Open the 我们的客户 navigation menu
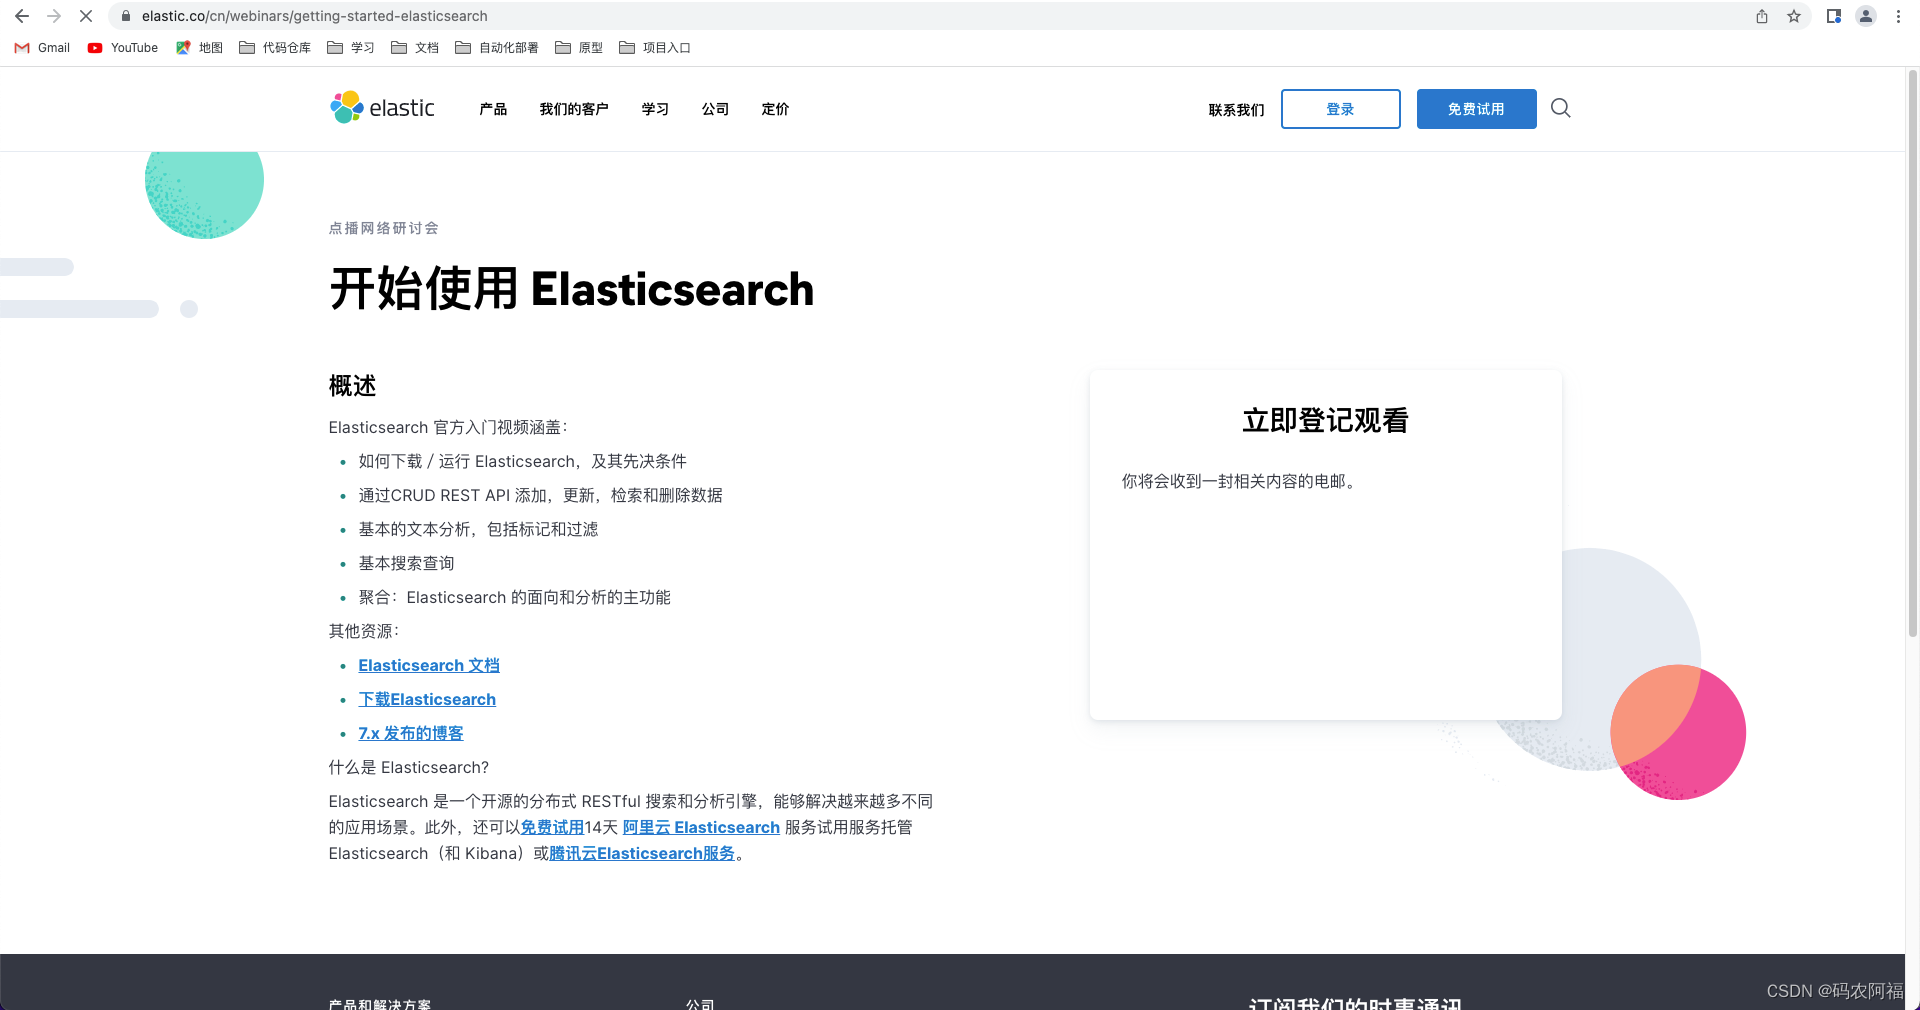The height and width of the screenshot is (1010, 1920). coord(574,109)
